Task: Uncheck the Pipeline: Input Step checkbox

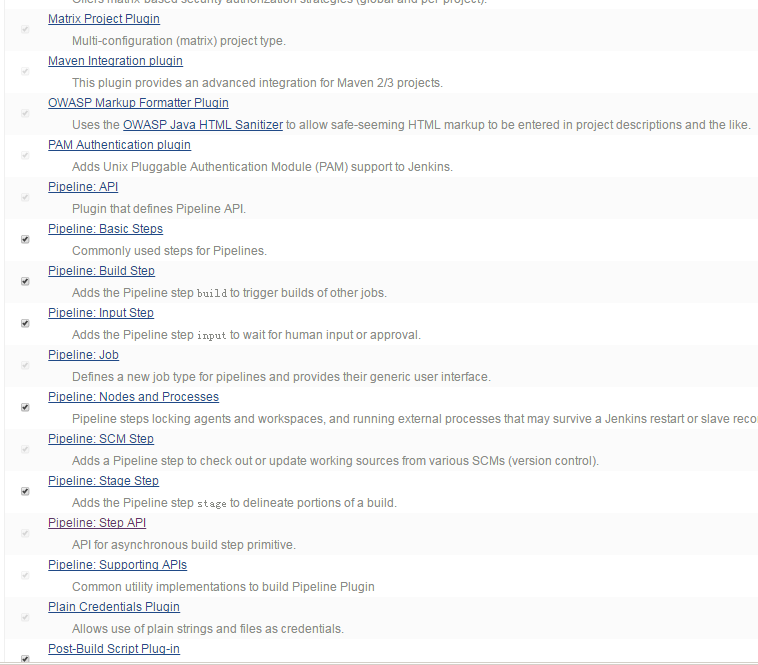Action: (x=25, y=324)
